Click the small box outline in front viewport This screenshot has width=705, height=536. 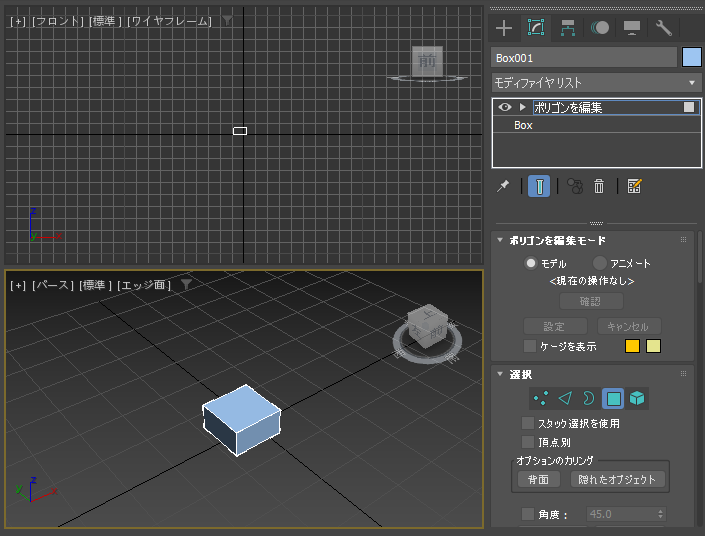(x=240, y=131)
